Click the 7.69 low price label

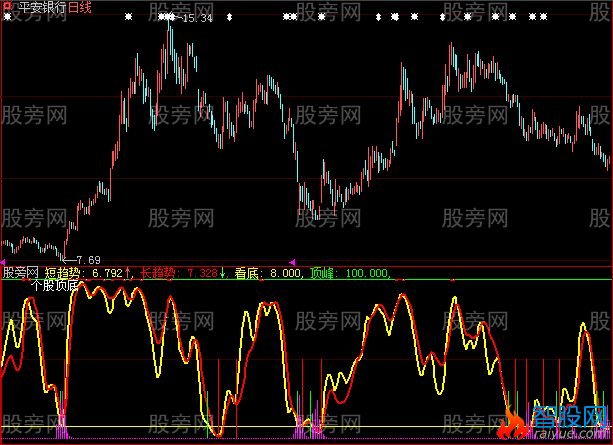(90, 259)
